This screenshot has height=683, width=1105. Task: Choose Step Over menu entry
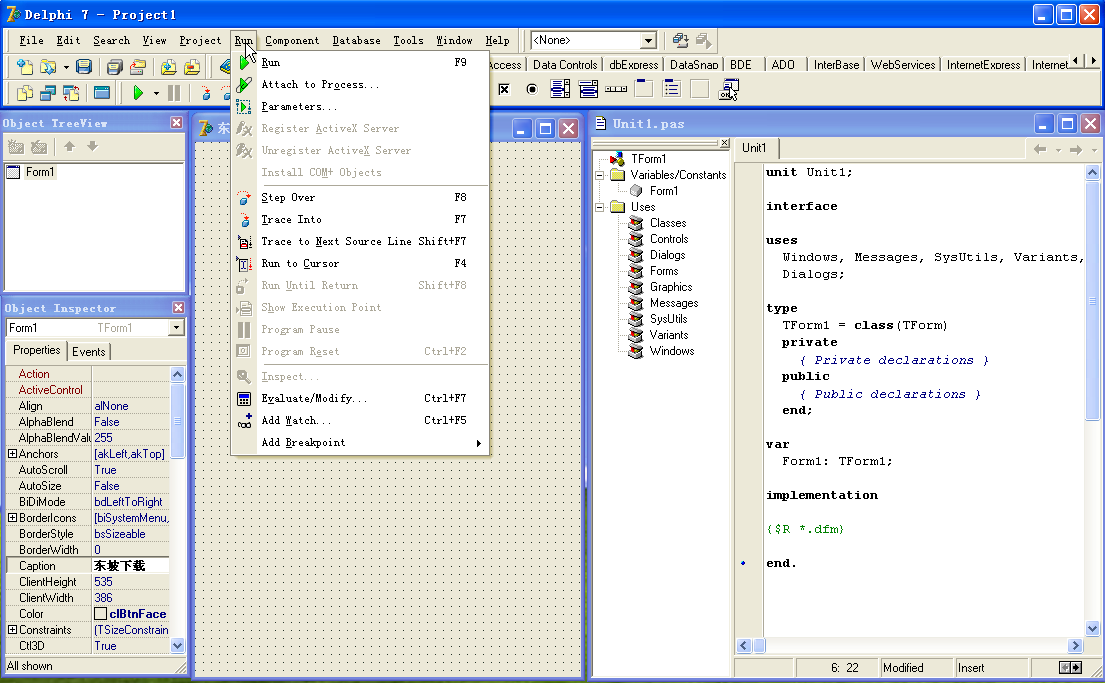click(360, 198)
